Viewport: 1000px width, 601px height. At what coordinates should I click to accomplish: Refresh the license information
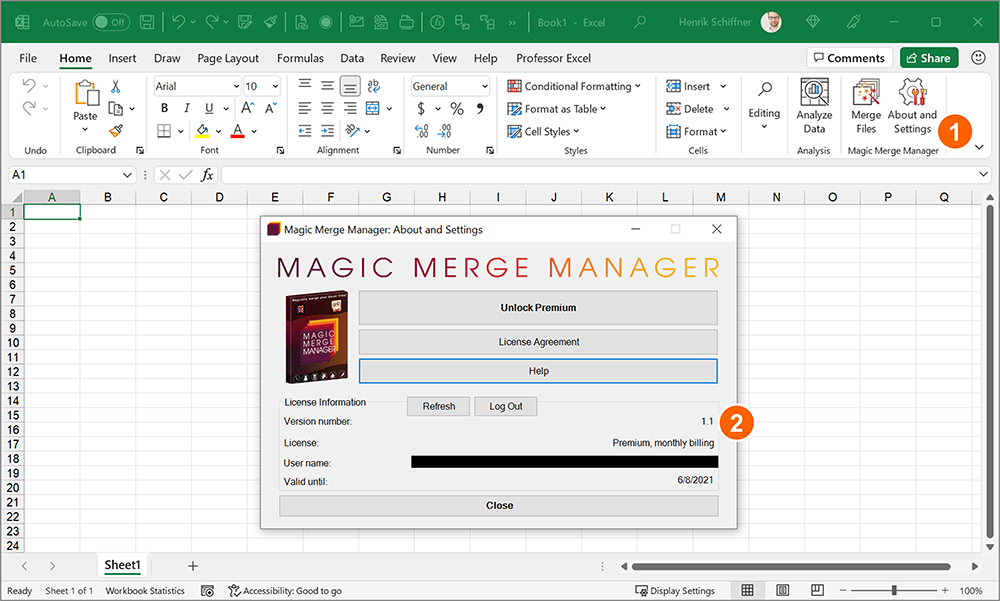point(438,406)
